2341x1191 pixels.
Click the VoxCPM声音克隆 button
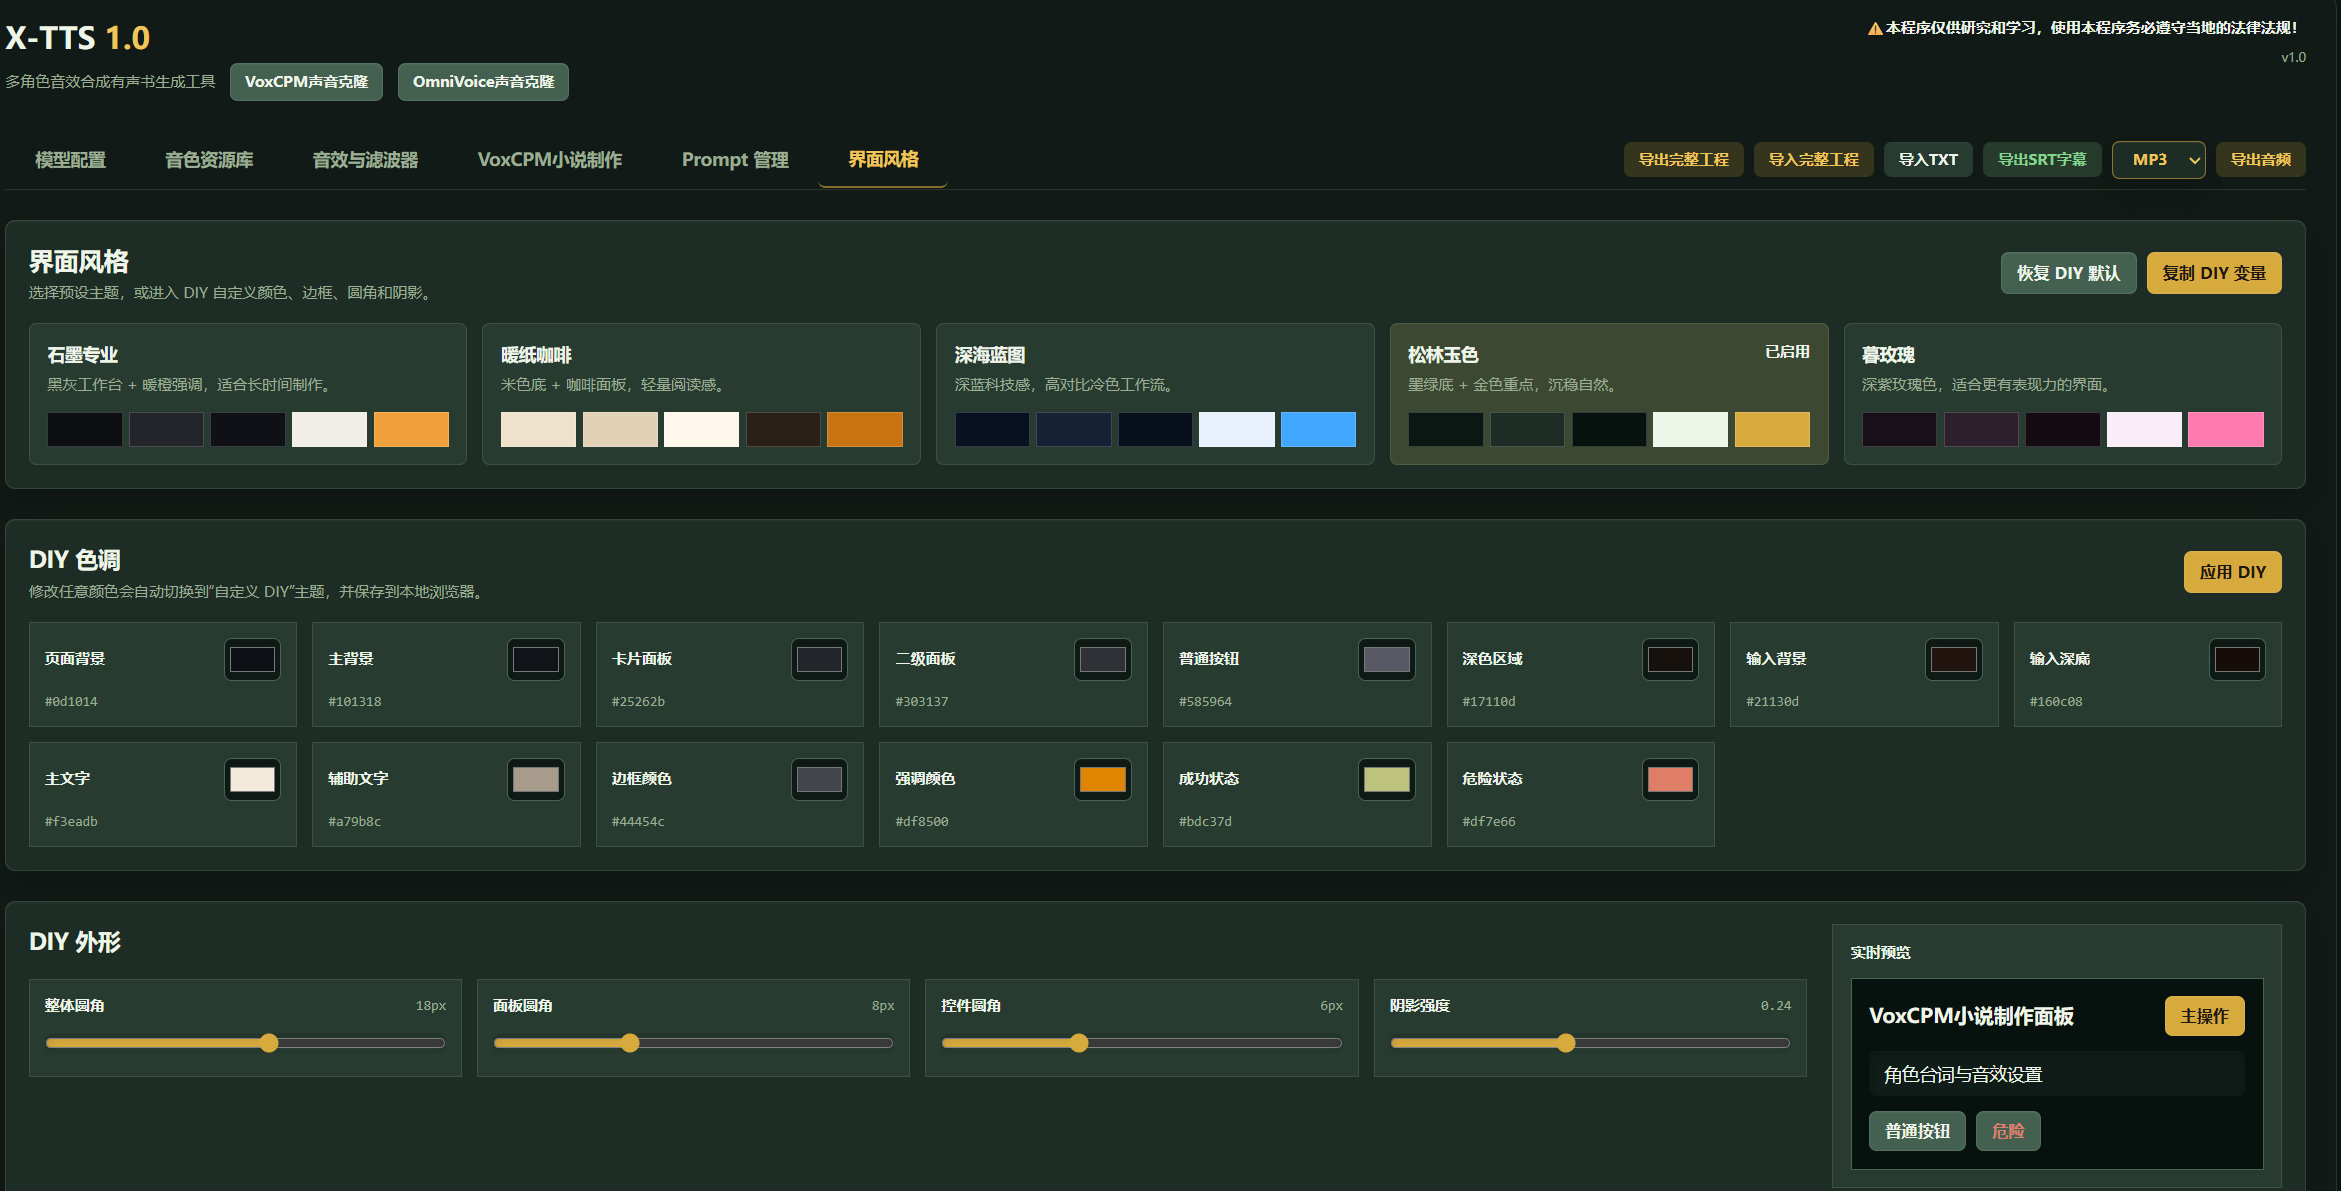pyautogui.click(x=306, y=82)
